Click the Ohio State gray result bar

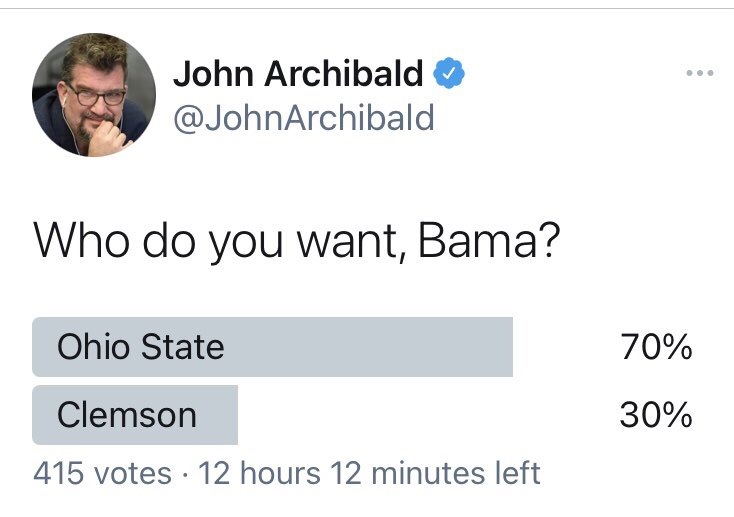tap(380, 347)
